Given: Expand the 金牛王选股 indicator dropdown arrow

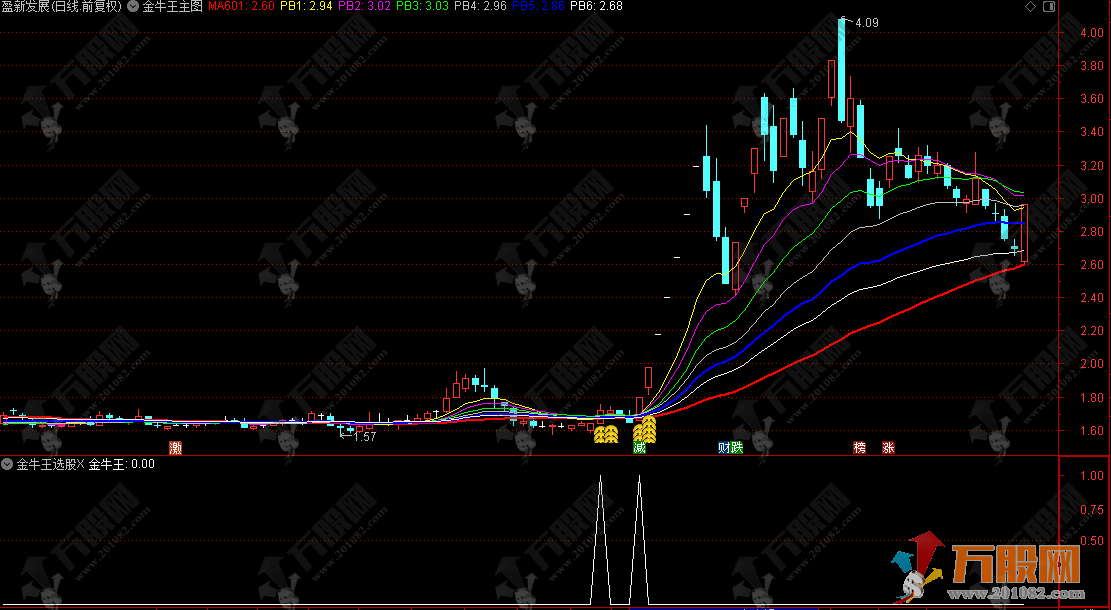Looking at the screenshot, I should pyautogui.click(x=7, y=464).
